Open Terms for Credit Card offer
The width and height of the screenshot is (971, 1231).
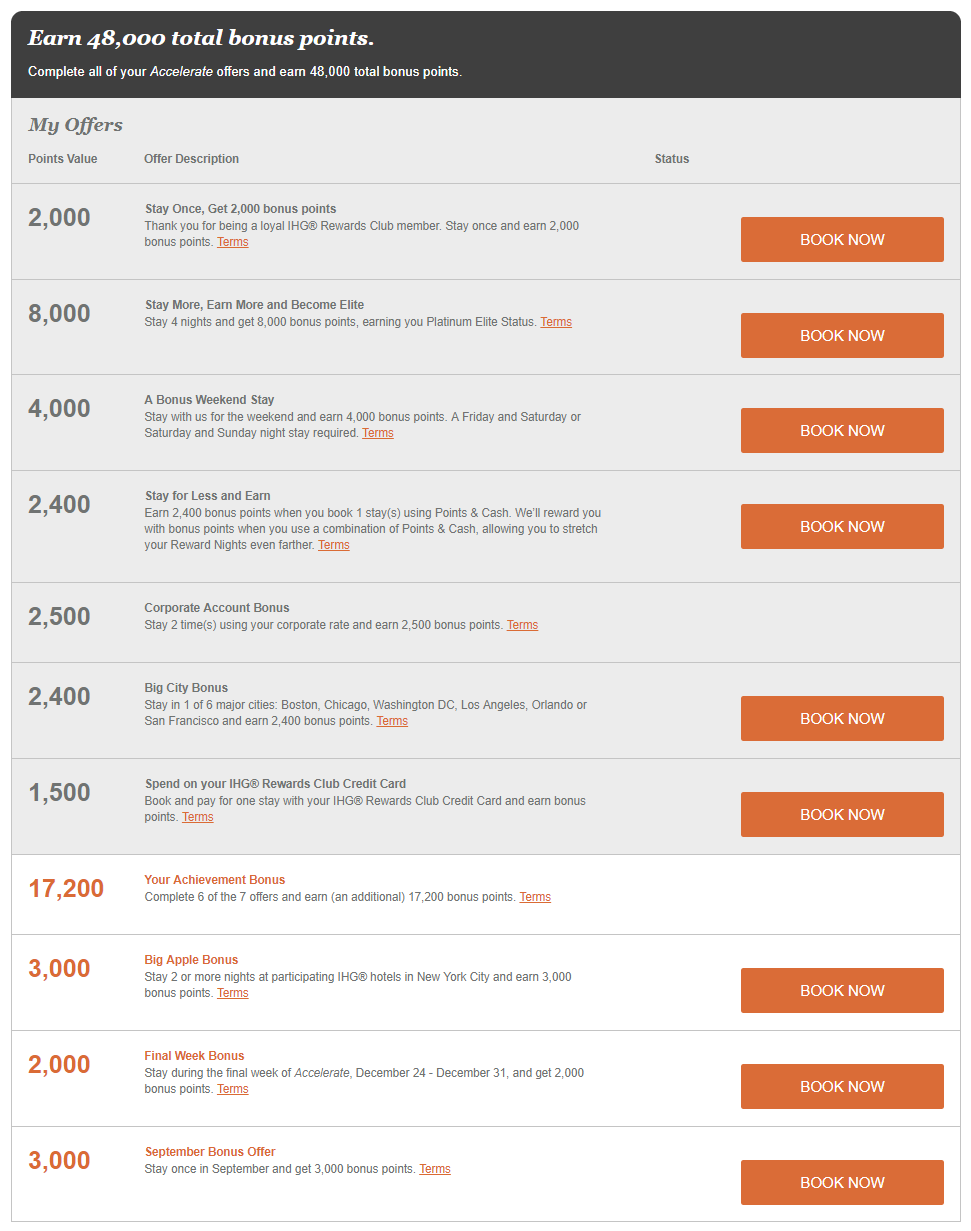click(198, 817)
